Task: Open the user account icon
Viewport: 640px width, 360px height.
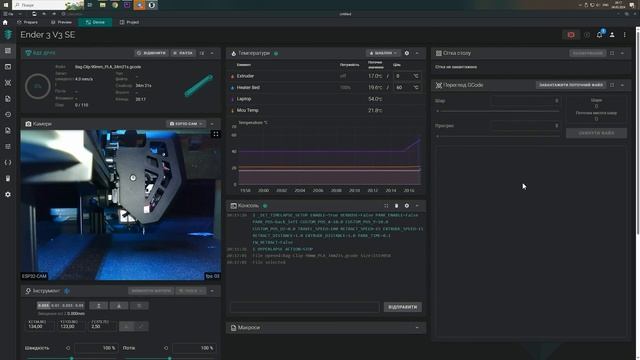Action: 612,35
